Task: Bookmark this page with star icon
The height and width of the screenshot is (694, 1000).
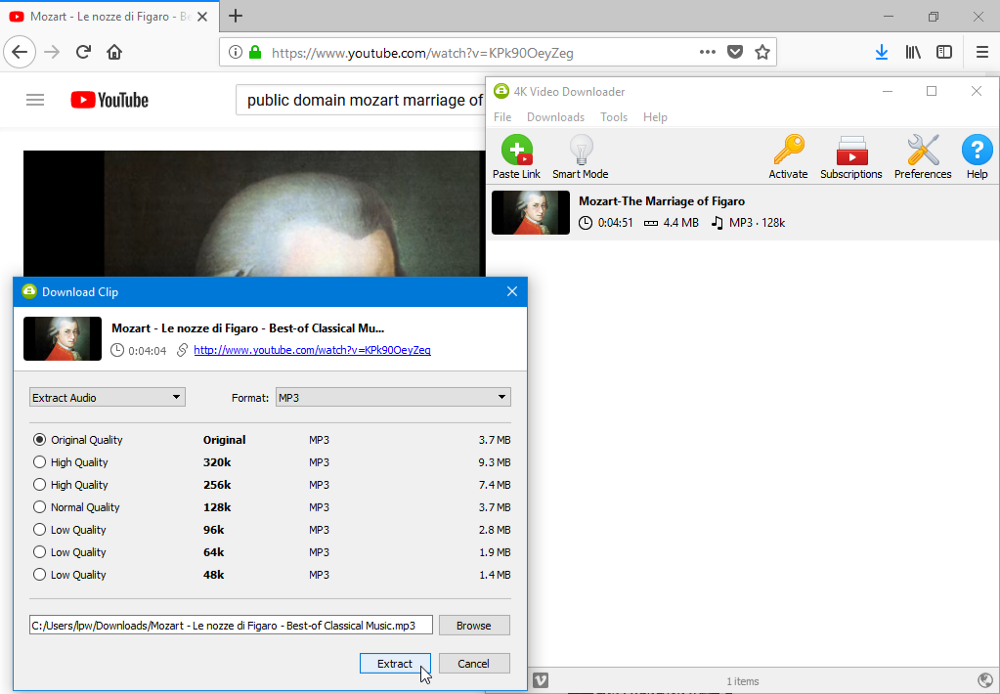Action: click(x=762, y=52)
